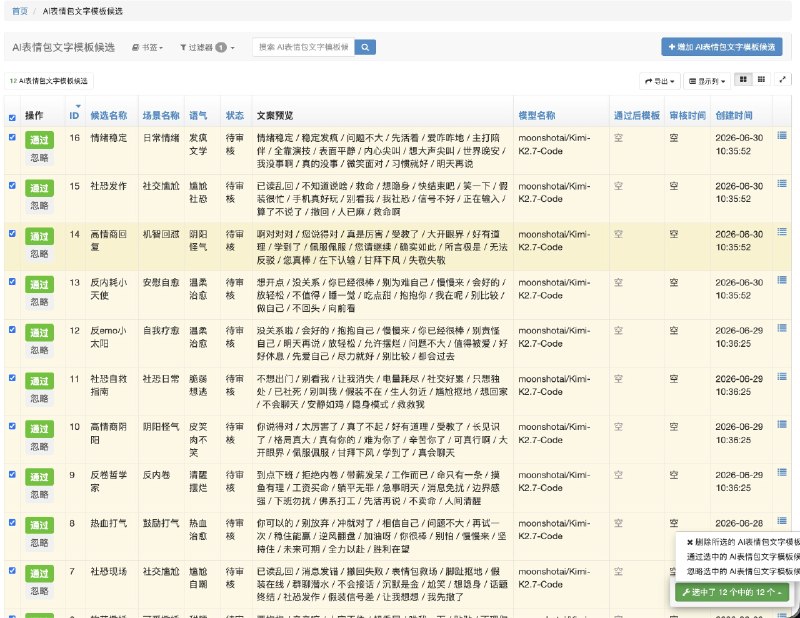Sort by 场景名称 column header
The width and height of the screenshot is (800, 618).
161,116
